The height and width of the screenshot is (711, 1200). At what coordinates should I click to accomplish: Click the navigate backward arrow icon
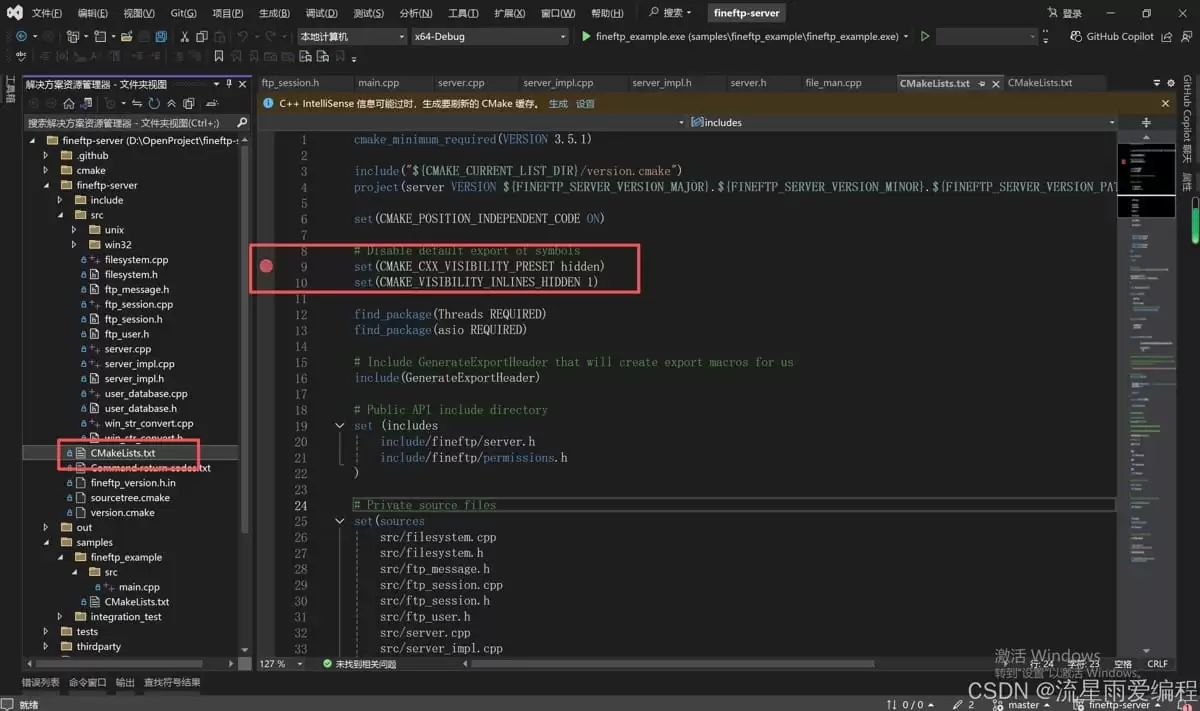pyautogui.click(x=21, y=36)
